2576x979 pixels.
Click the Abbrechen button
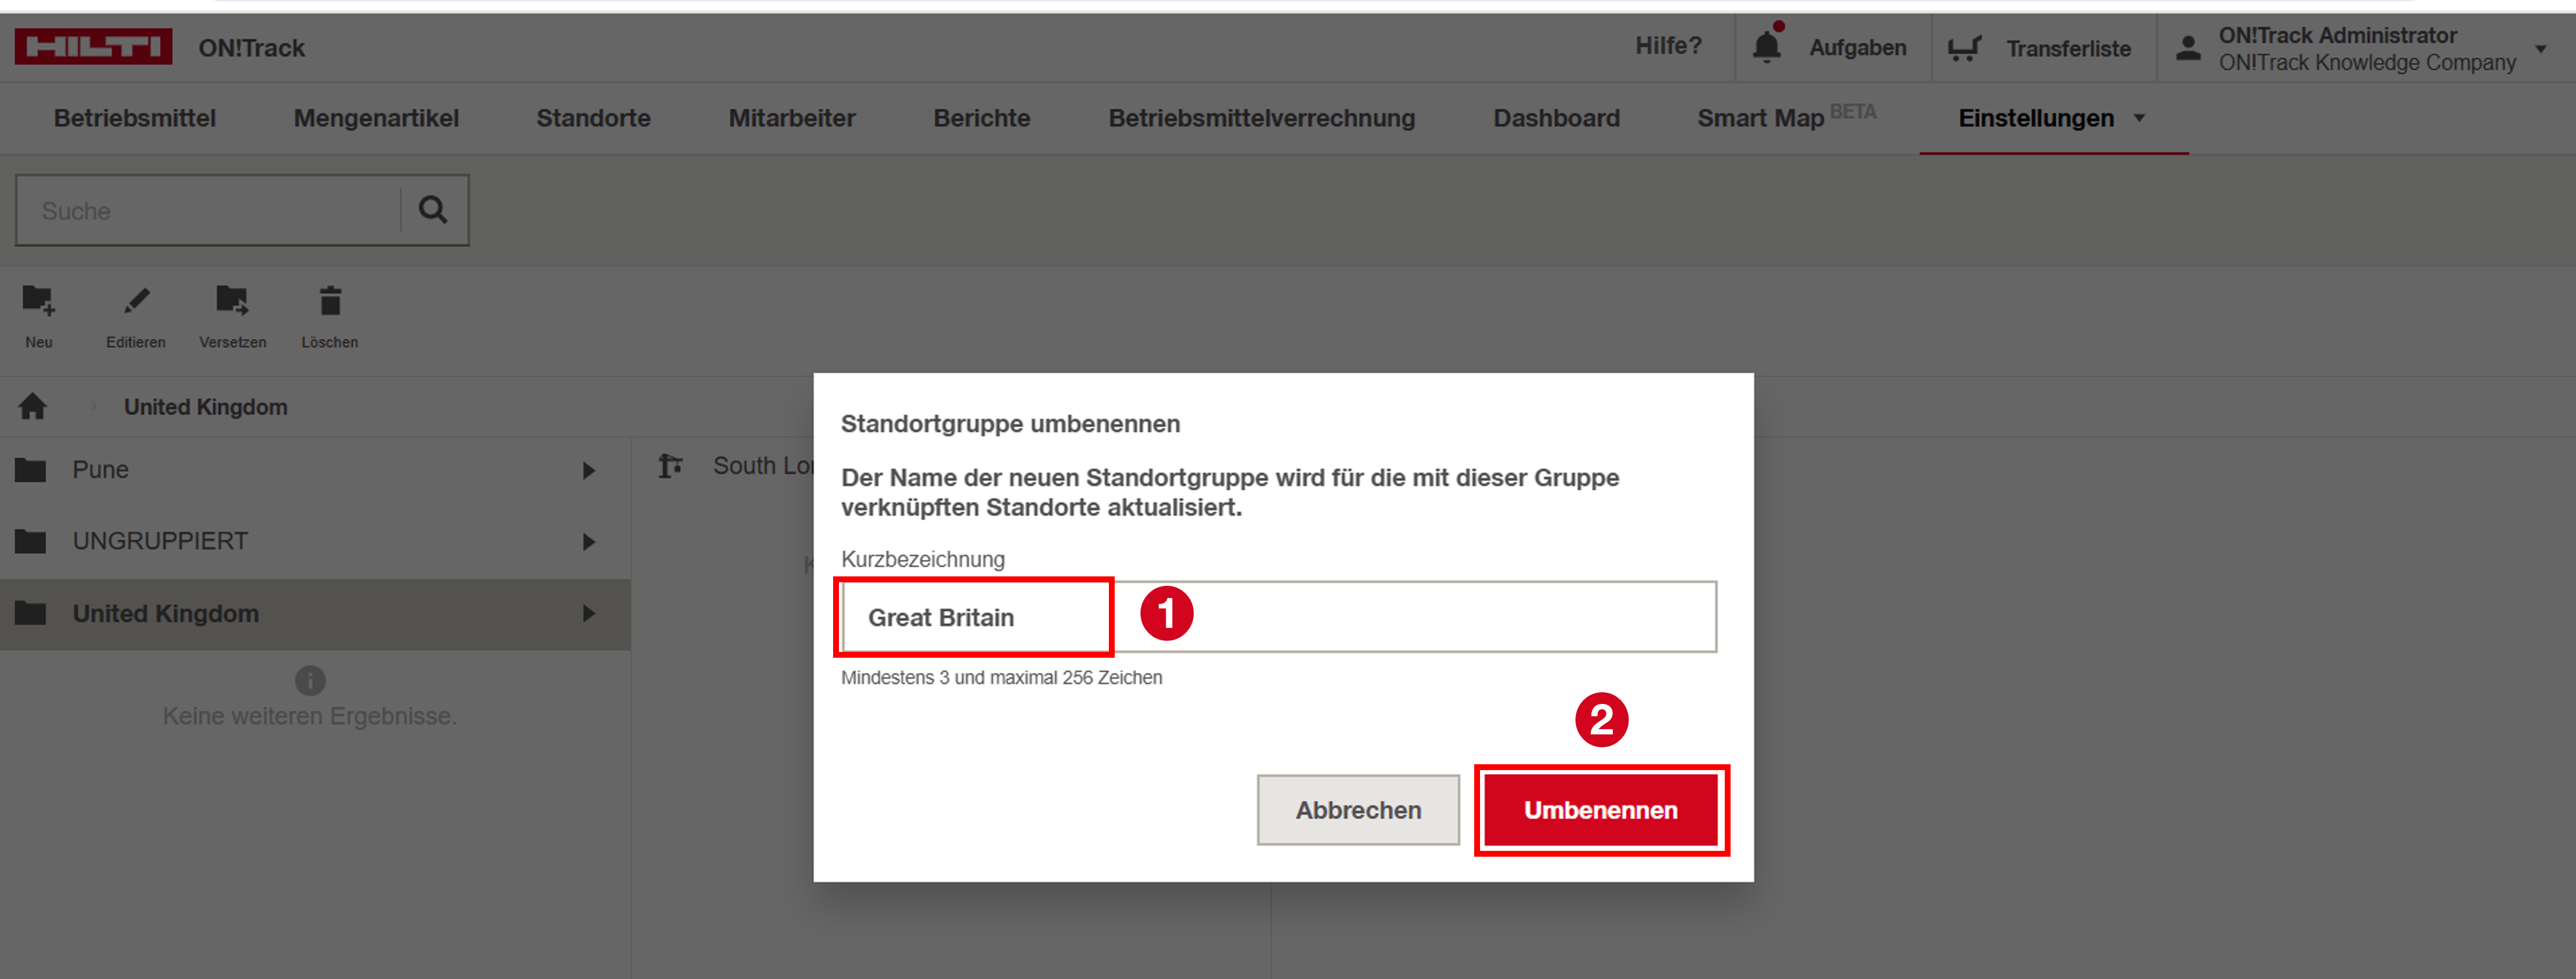tap(1358, 810)
